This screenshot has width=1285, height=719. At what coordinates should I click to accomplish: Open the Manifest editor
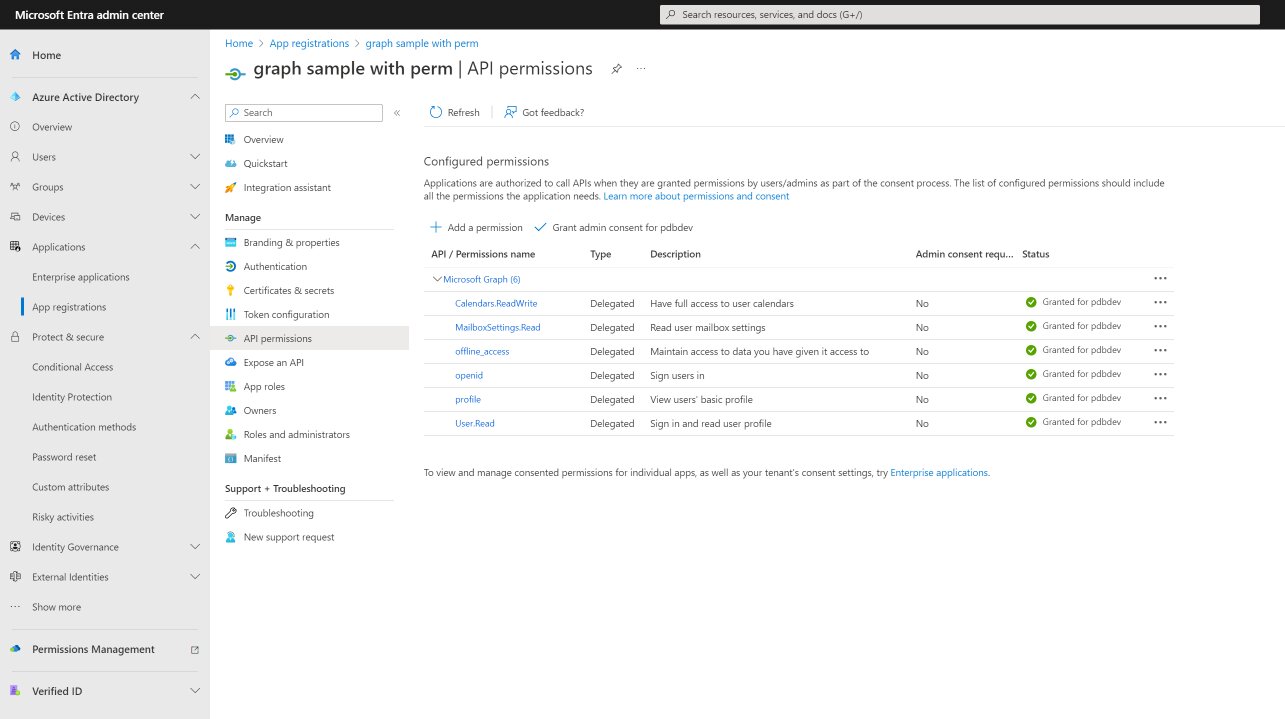coord(259,458)
